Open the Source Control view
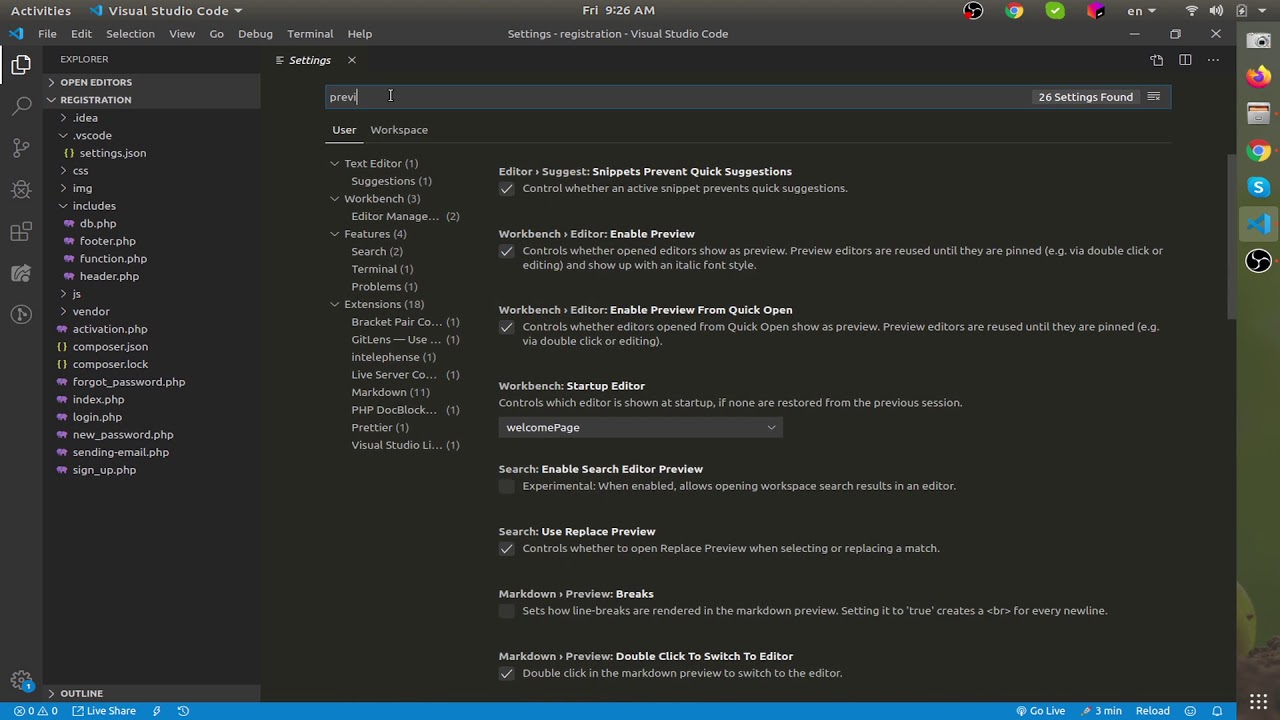The image size is (1280, 720). 21,148
